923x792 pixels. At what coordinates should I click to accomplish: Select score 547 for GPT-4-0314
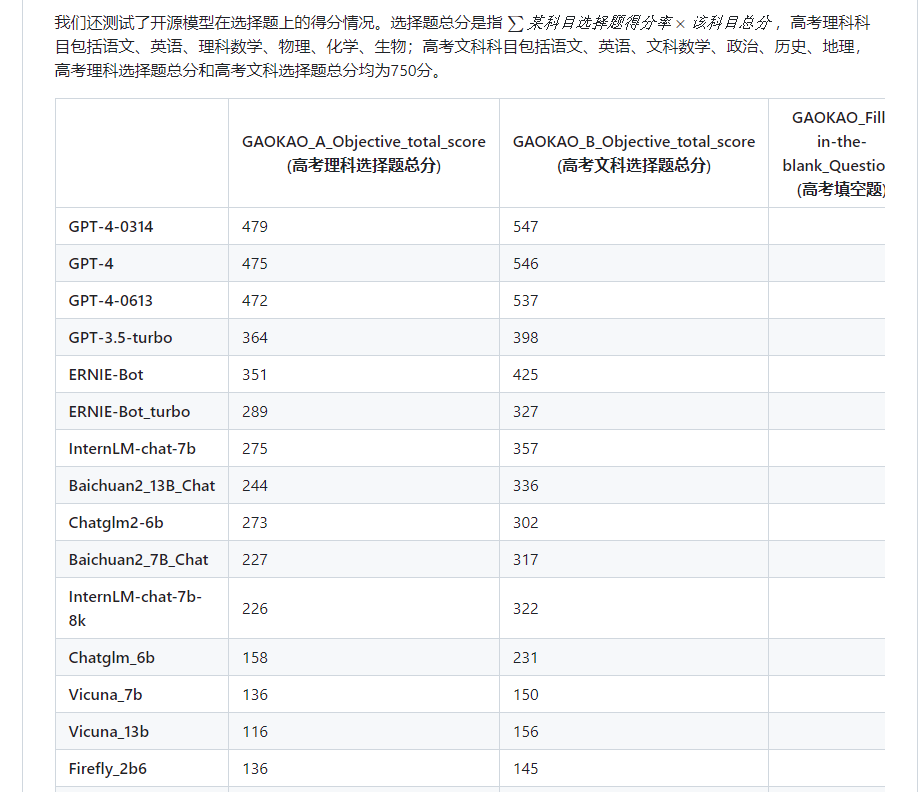pyautogui.click(x=526, y=227)
